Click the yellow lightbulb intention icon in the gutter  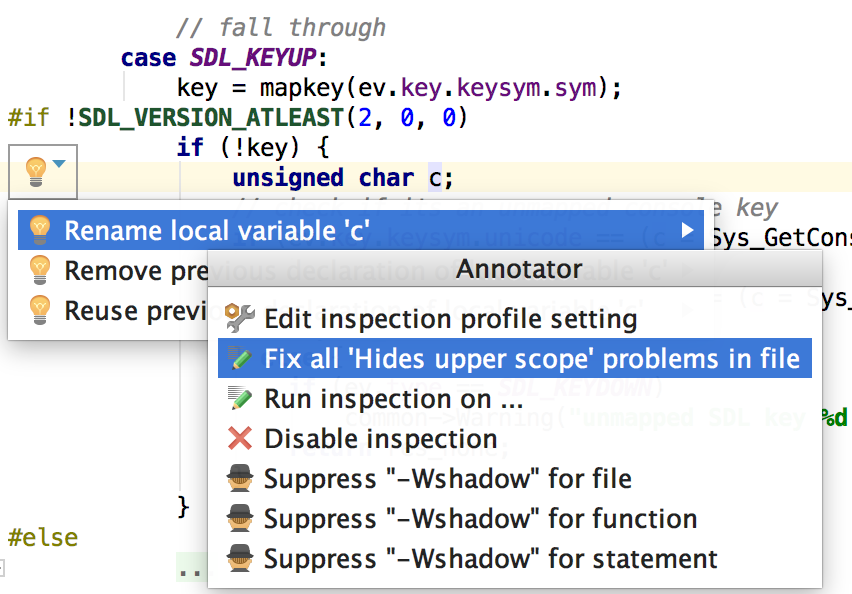tap(35, 171)
